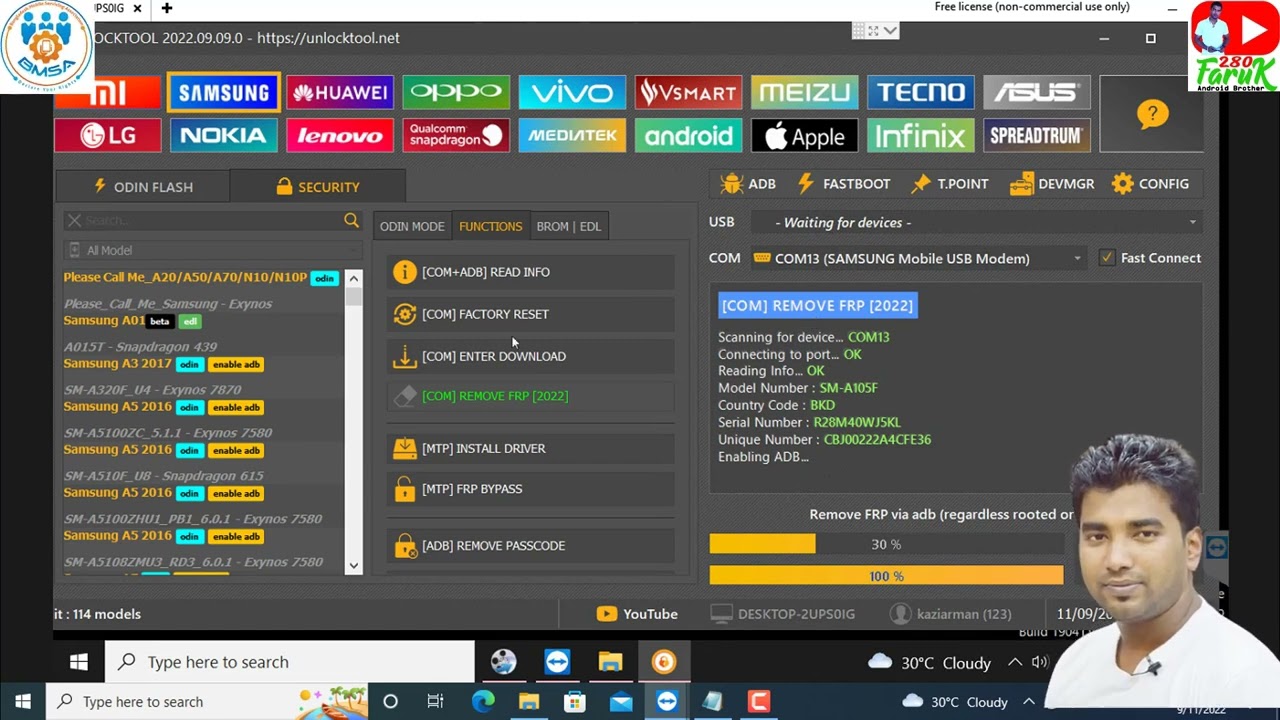This screenshot has width=1280, height=720.
Task: Open DEVMGR device manager
Action: (1052, 184)
